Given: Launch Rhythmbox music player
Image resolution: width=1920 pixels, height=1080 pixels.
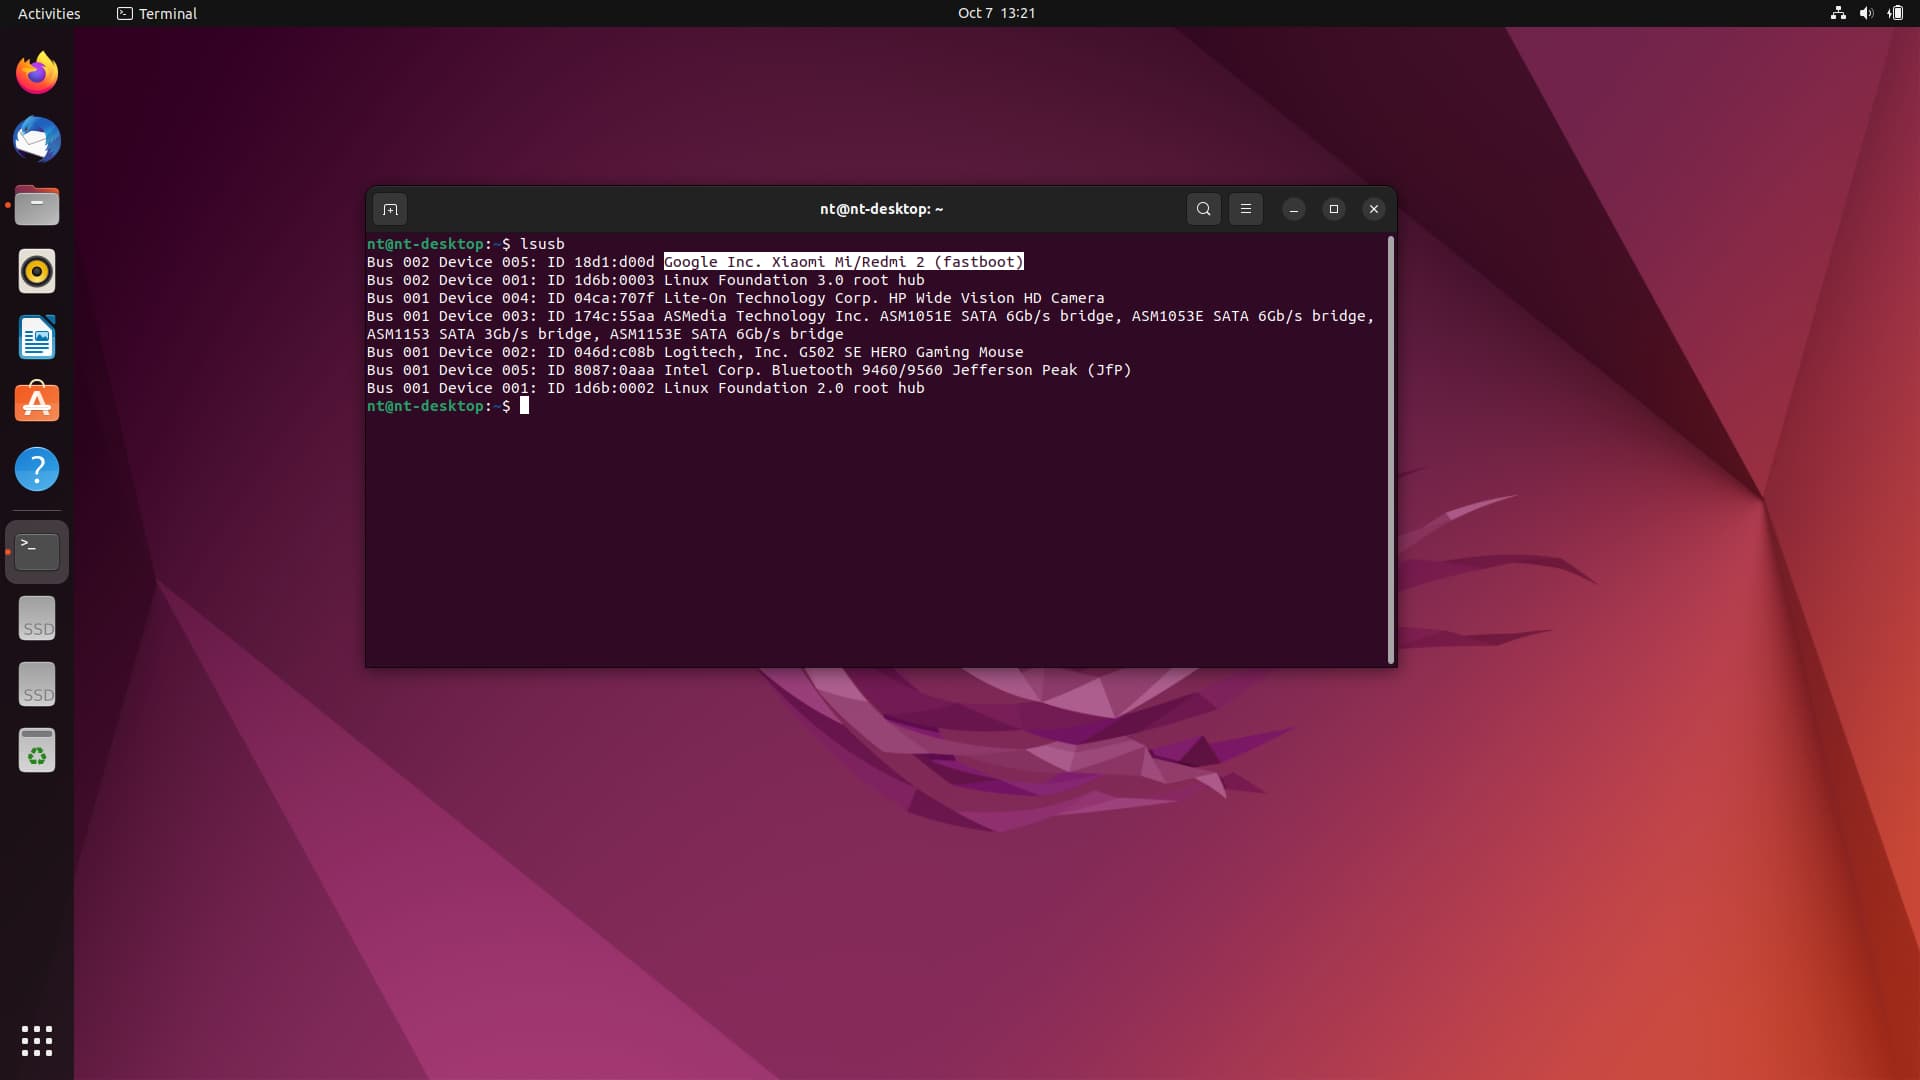Looking at the screenshot, I should (37, 271).
